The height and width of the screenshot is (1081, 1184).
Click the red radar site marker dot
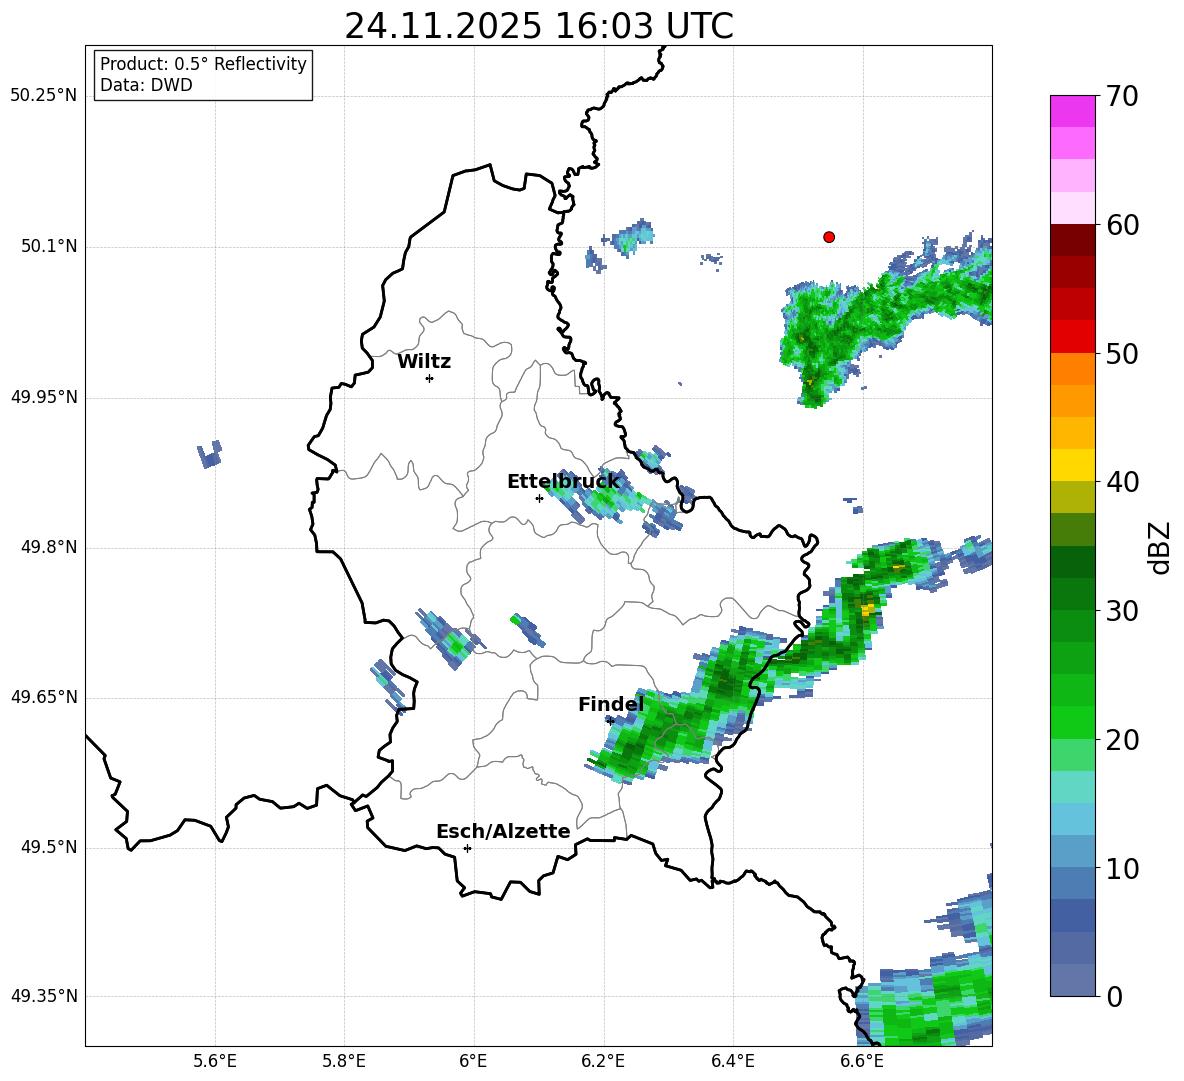[829, 237]
